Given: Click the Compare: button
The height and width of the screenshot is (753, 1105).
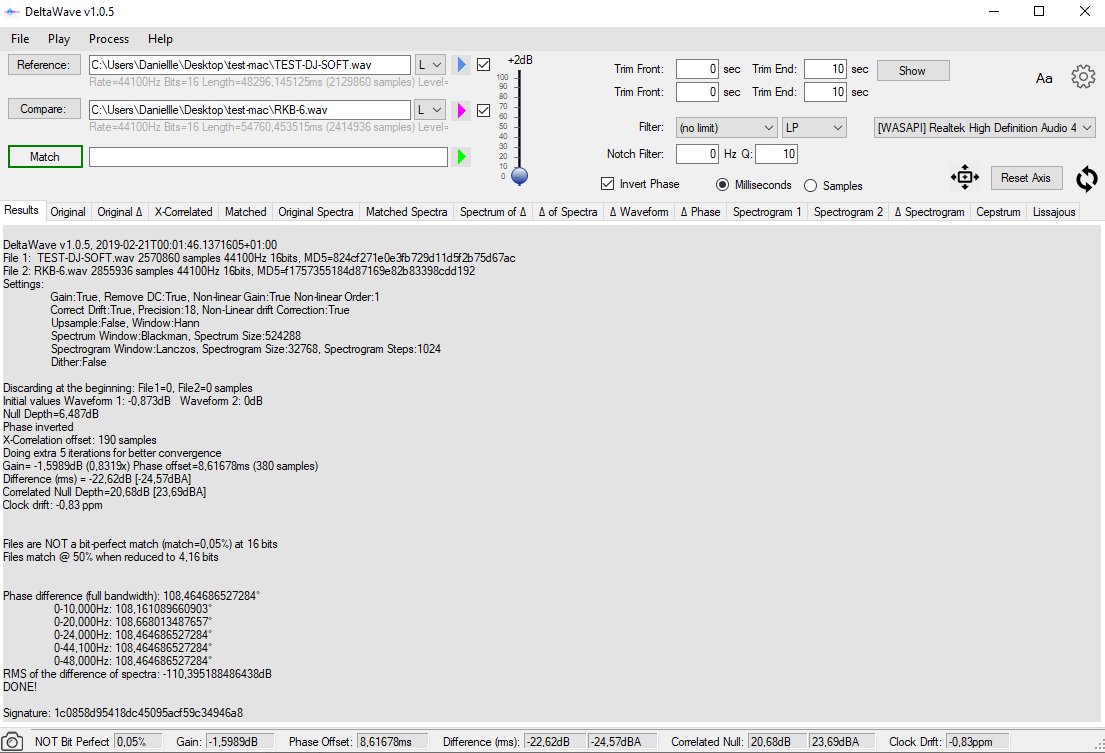Looking at the screenshot, I should [44, 109].
